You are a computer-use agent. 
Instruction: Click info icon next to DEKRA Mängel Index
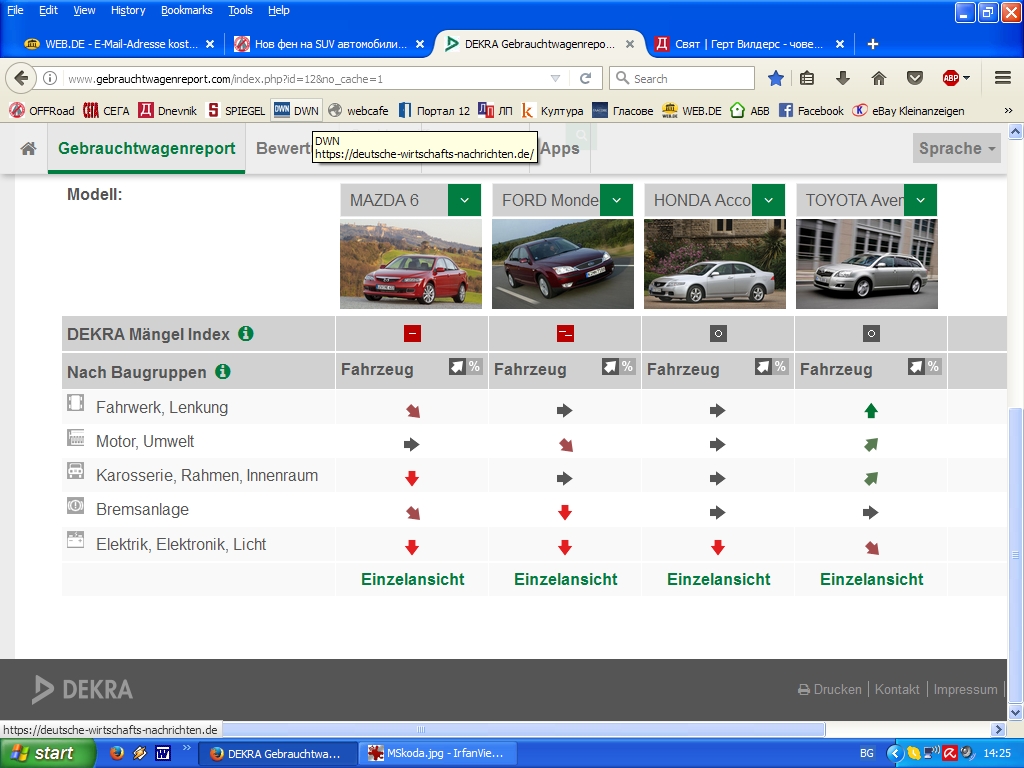click(246, 334)
